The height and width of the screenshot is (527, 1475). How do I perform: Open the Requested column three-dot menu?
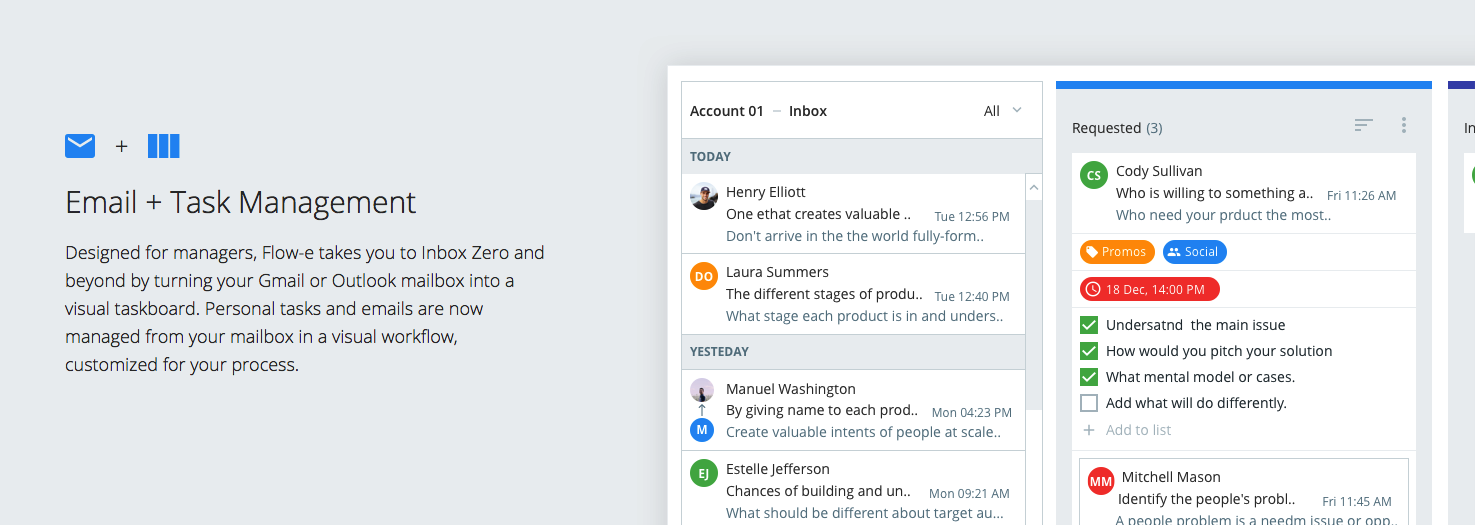point(1404,125)
